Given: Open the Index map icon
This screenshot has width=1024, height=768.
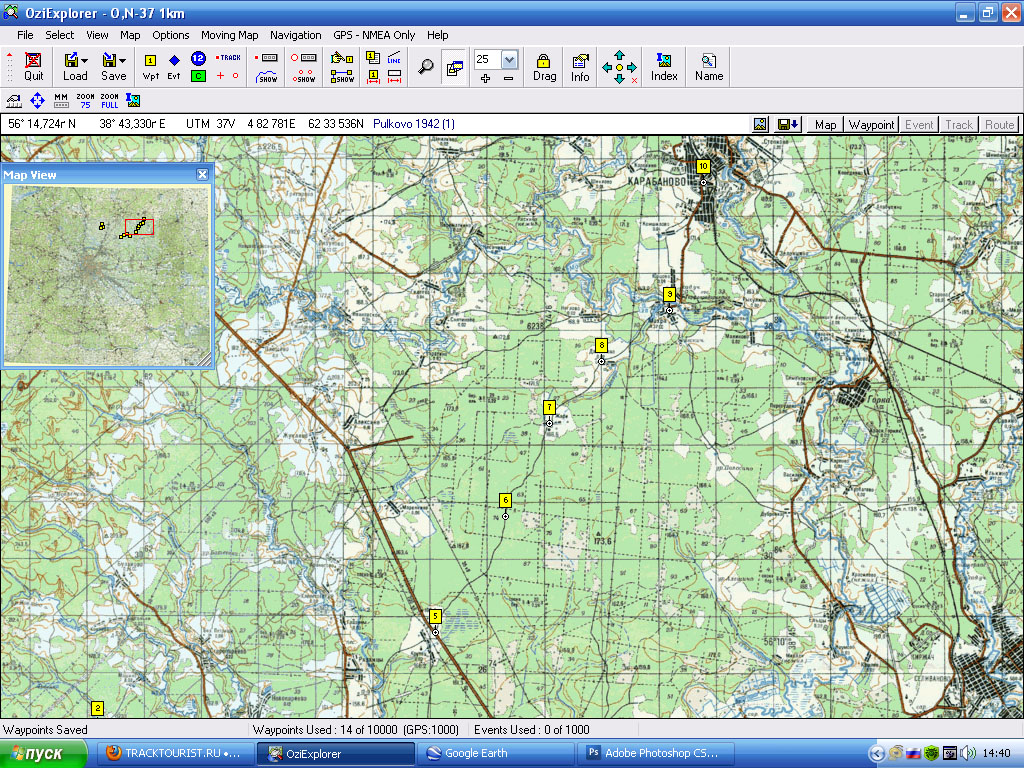Looking at the screenshot, I should 664,66.
